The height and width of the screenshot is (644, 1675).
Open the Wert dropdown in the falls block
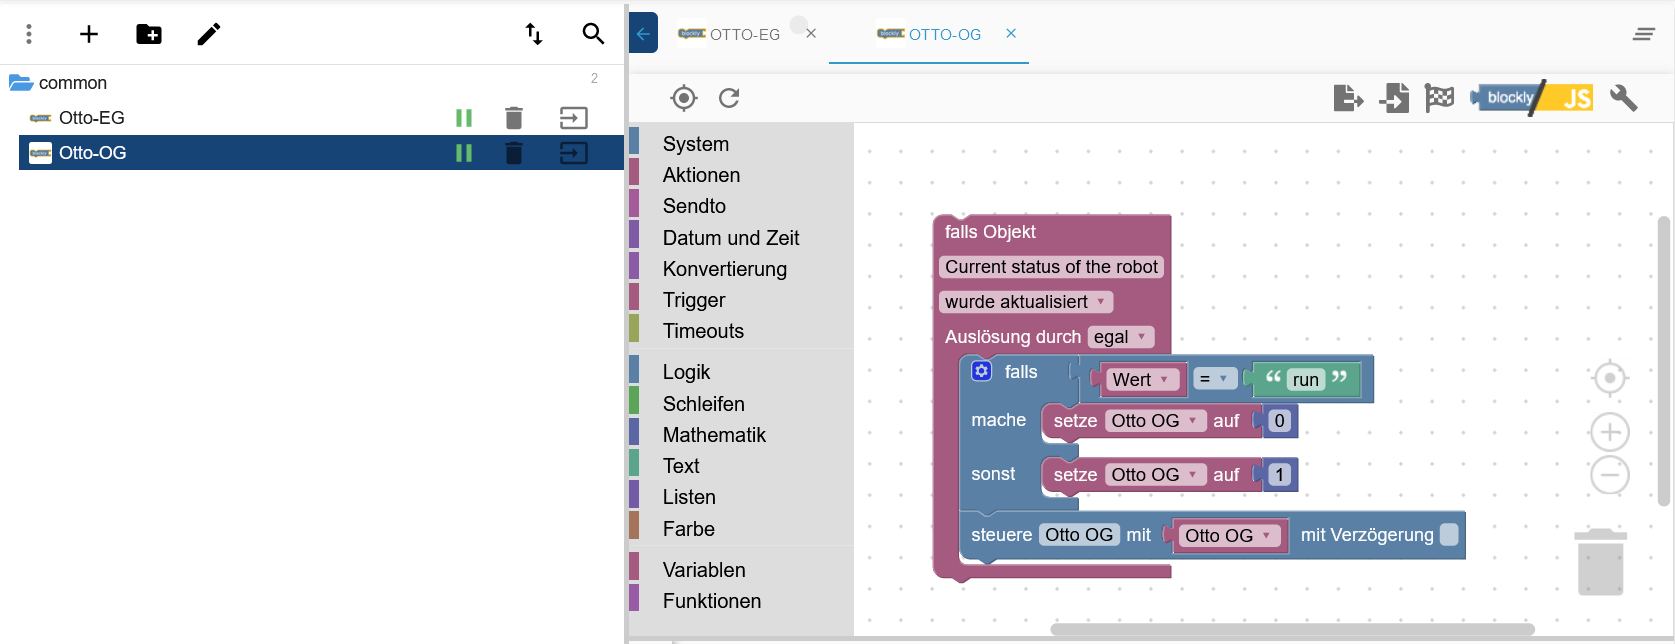tap(1141, 380)
